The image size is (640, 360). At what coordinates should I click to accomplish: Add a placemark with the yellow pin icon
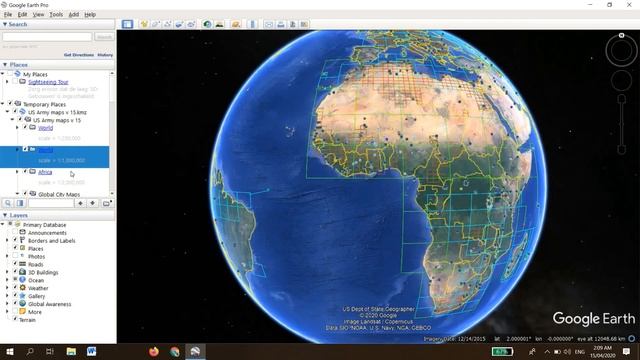[x=144, y=24]
